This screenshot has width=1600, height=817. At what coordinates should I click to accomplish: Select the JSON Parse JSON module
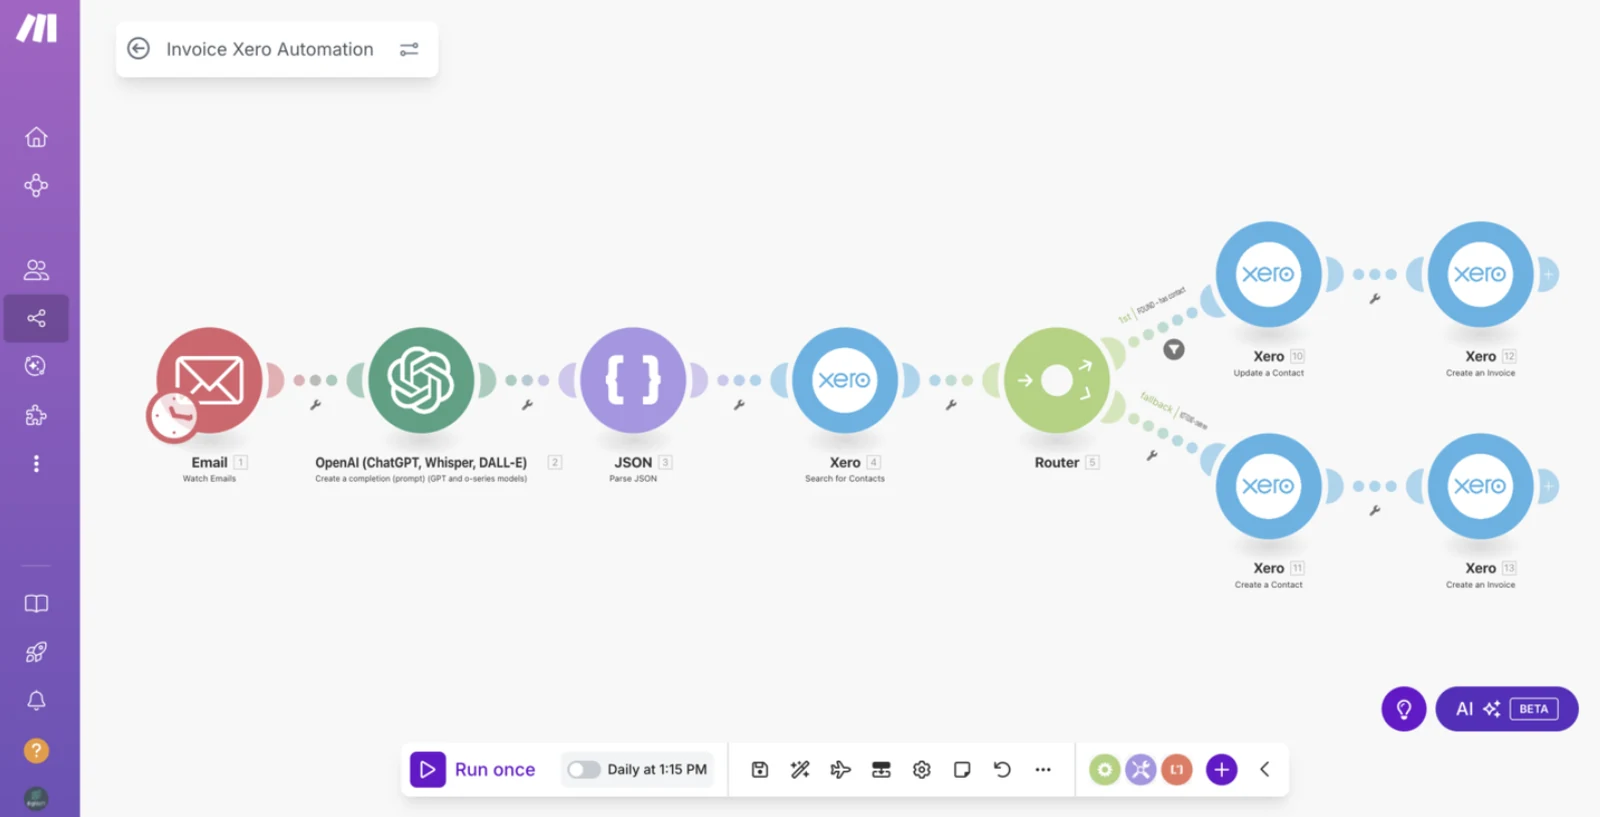633,380
